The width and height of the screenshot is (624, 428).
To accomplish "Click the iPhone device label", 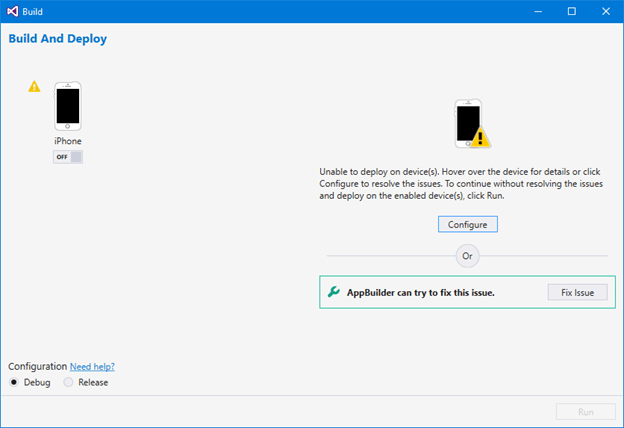I will (68, 141).
